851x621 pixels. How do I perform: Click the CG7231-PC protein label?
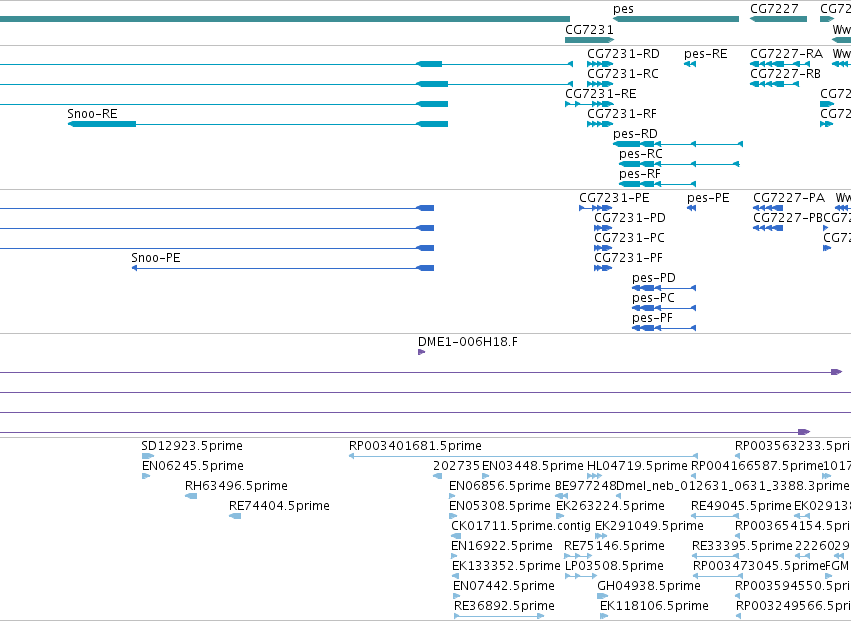[x=629, y=238]
